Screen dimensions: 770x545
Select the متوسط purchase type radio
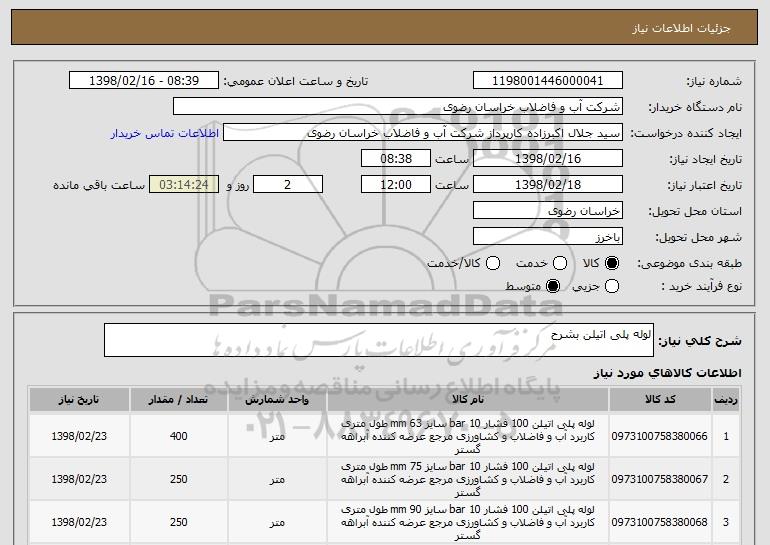tap(553, 286)
